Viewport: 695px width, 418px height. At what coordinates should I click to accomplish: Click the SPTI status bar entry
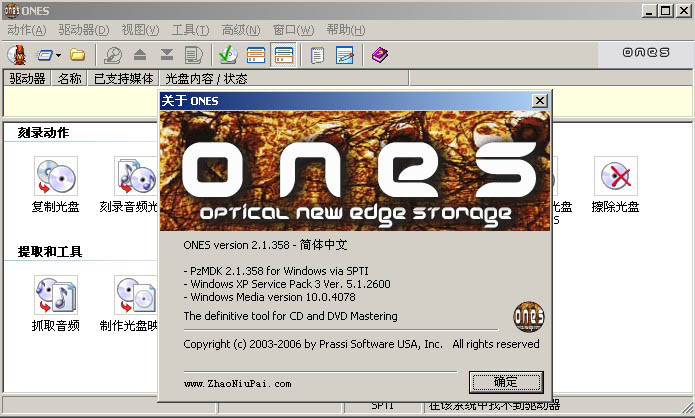pos(382,406)
